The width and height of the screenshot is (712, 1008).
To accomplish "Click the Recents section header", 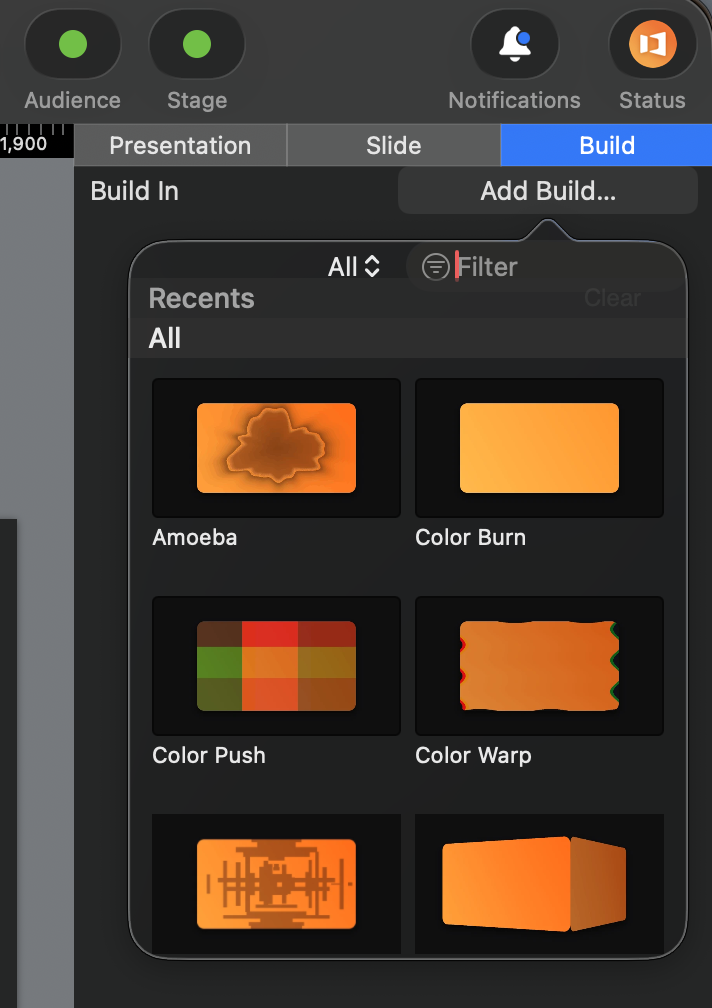I will (201, 298).
